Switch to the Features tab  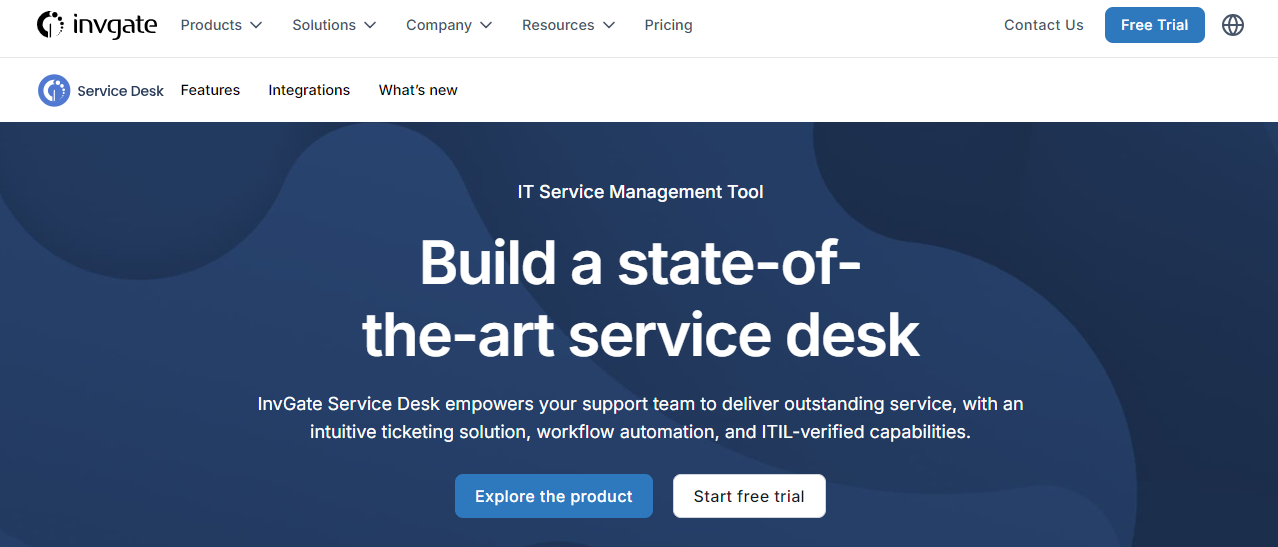210,90
